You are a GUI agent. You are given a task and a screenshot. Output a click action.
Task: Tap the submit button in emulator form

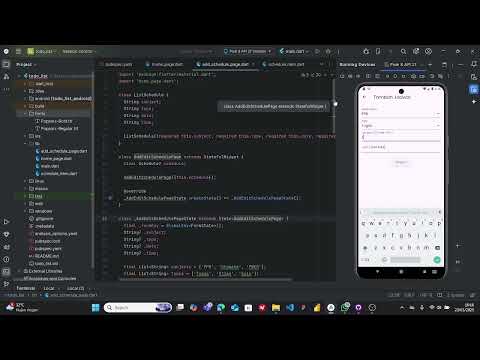coord(401,163)
